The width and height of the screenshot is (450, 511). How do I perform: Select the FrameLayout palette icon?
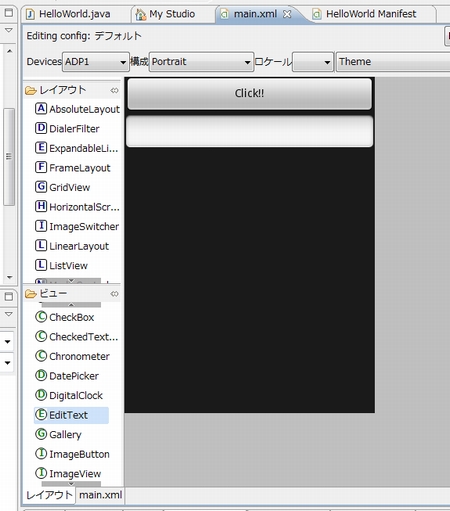point(41,167)
